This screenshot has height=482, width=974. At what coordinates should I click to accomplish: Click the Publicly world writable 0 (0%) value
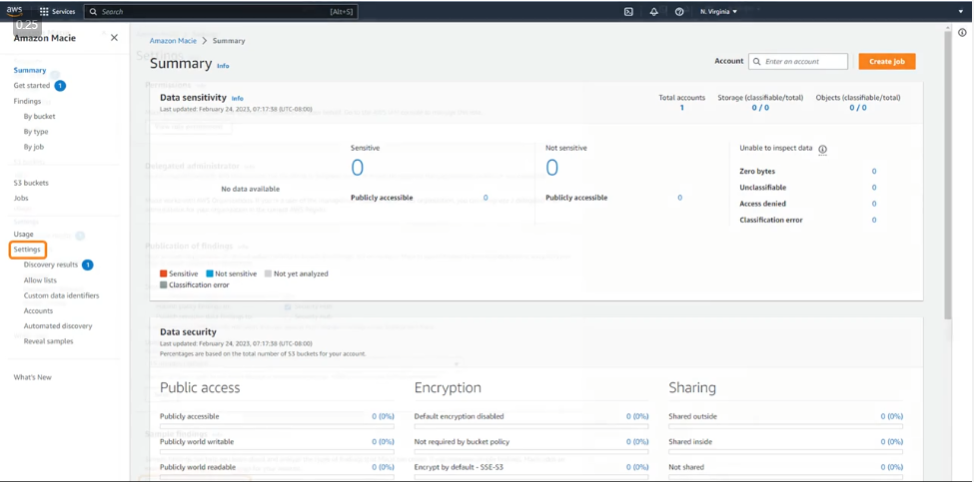[383, 442]
